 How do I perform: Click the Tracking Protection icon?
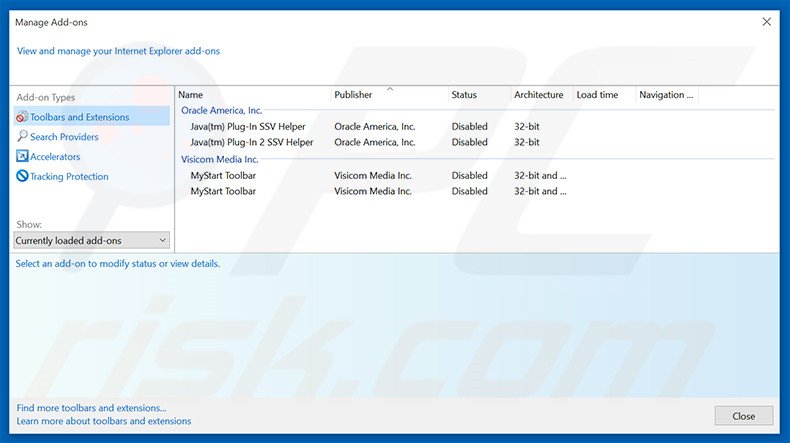pos(22,176)
